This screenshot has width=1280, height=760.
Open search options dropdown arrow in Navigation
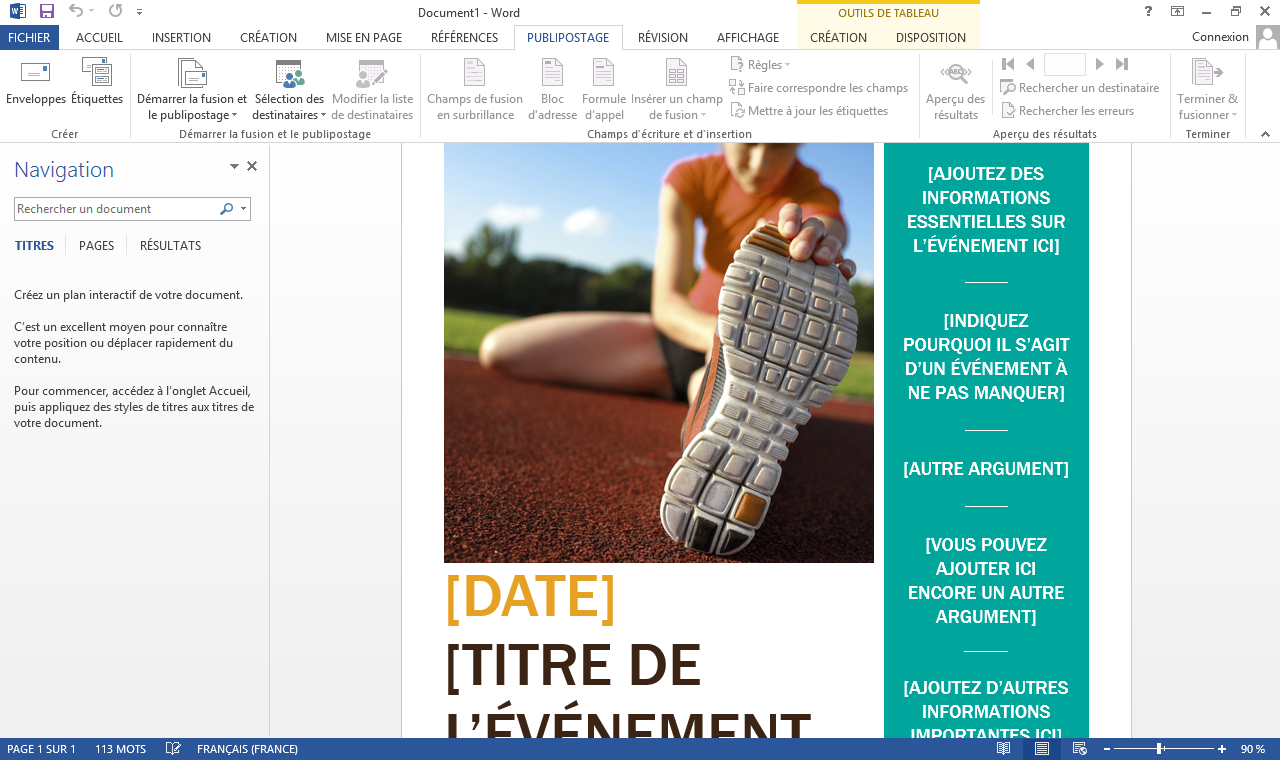click(243, 209)
